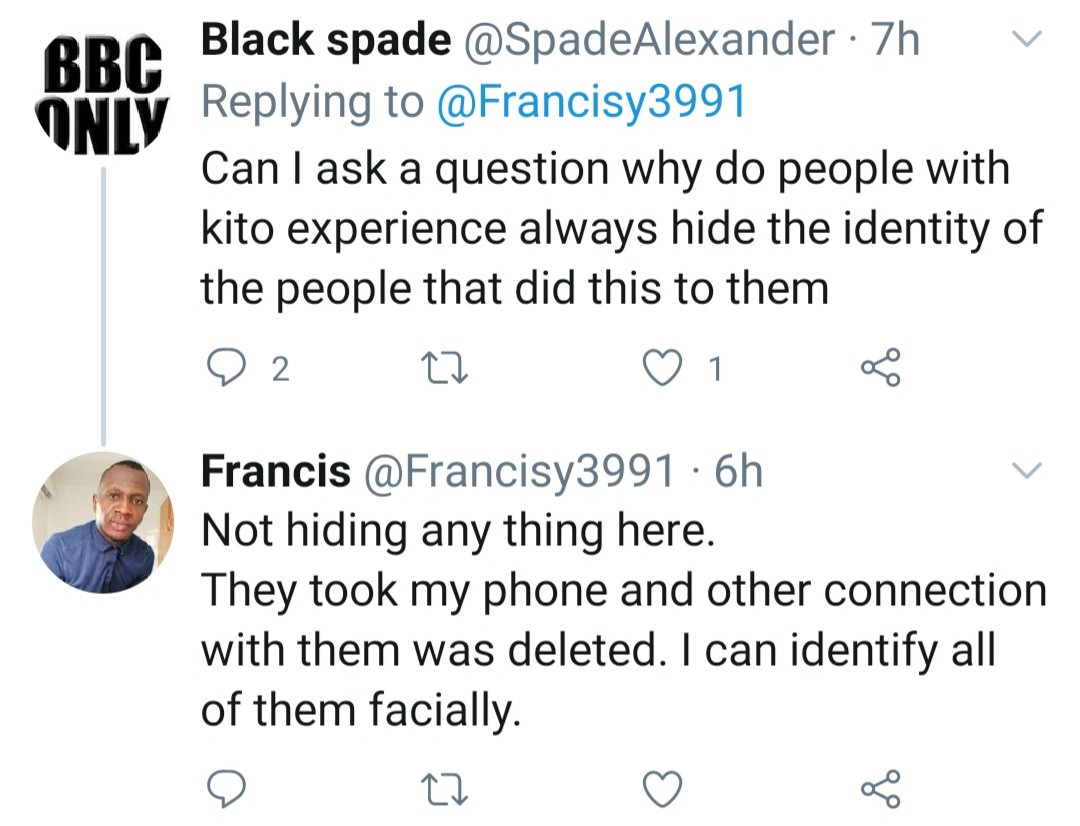Open the @Francisy3991 mention link
Screen dimensions: 1080x826
[x=592, y=103]
